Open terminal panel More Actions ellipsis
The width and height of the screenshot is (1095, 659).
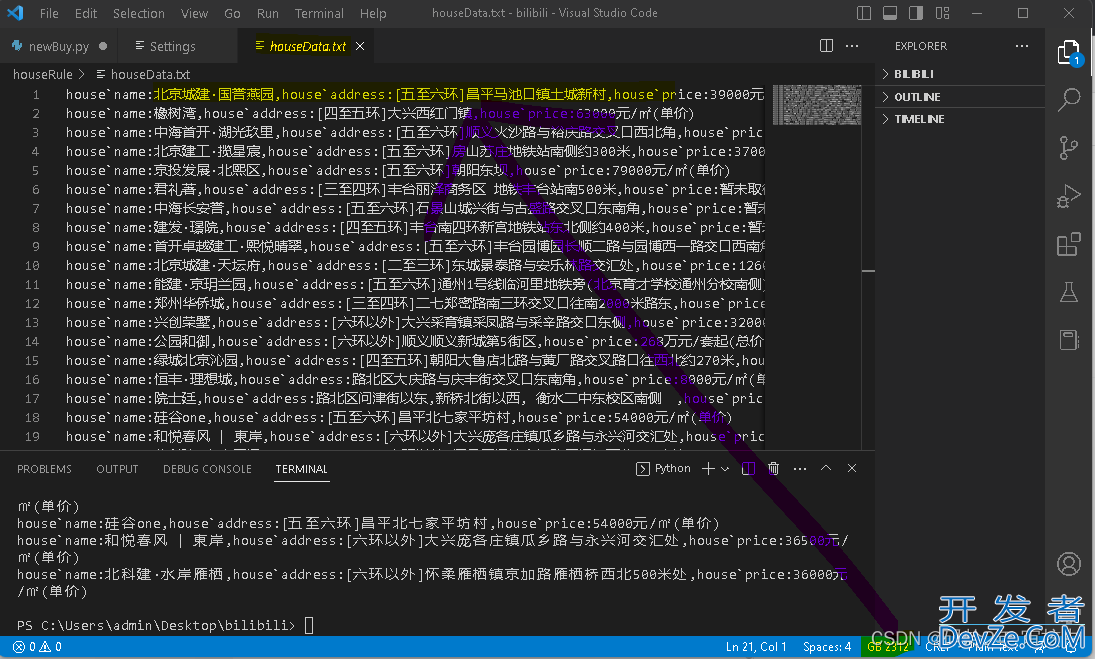click(800, 468)
